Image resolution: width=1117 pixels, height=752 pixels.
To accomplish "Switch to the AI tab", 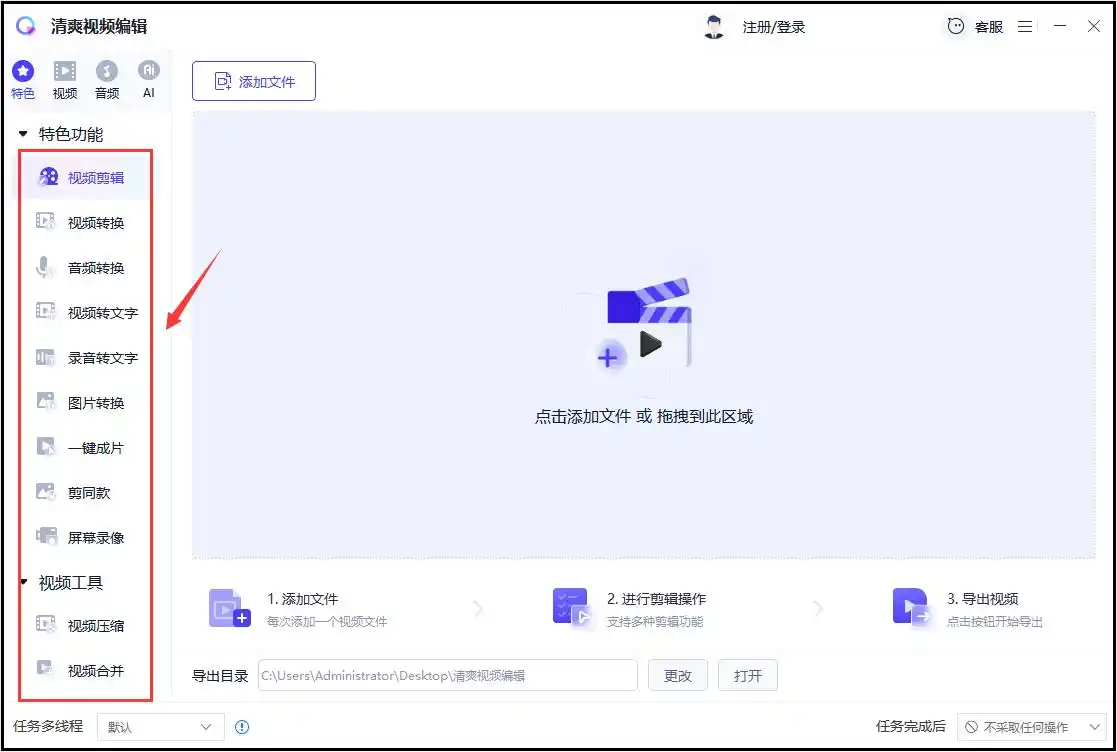I will [149, 80].
